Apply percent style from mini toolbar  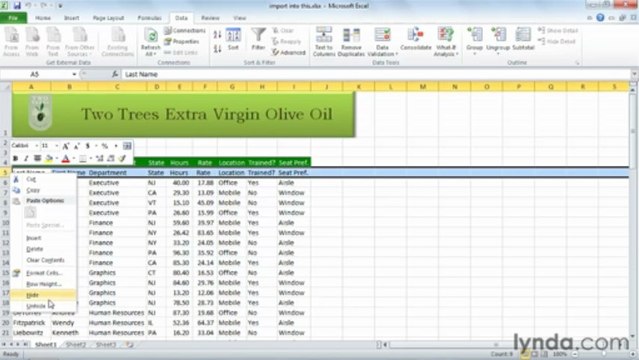click(x=105, y=146)
